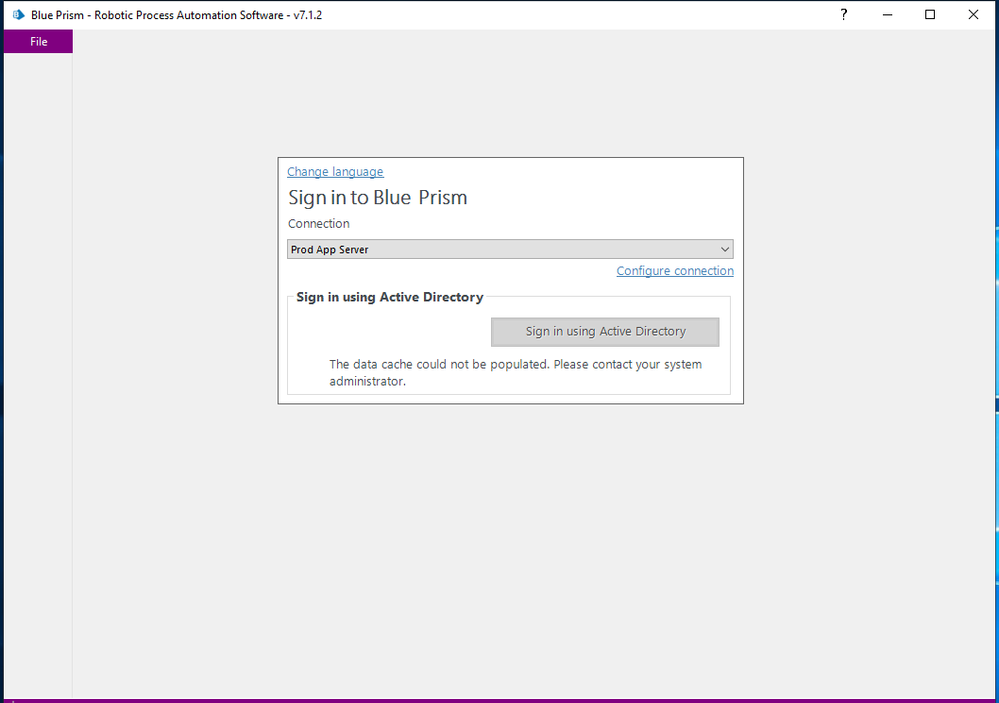Select the 'Sign in using Active Directory' group title
The width and height of the screenshot is (999, 703).
pyautogui.click(x=390, y=297)
